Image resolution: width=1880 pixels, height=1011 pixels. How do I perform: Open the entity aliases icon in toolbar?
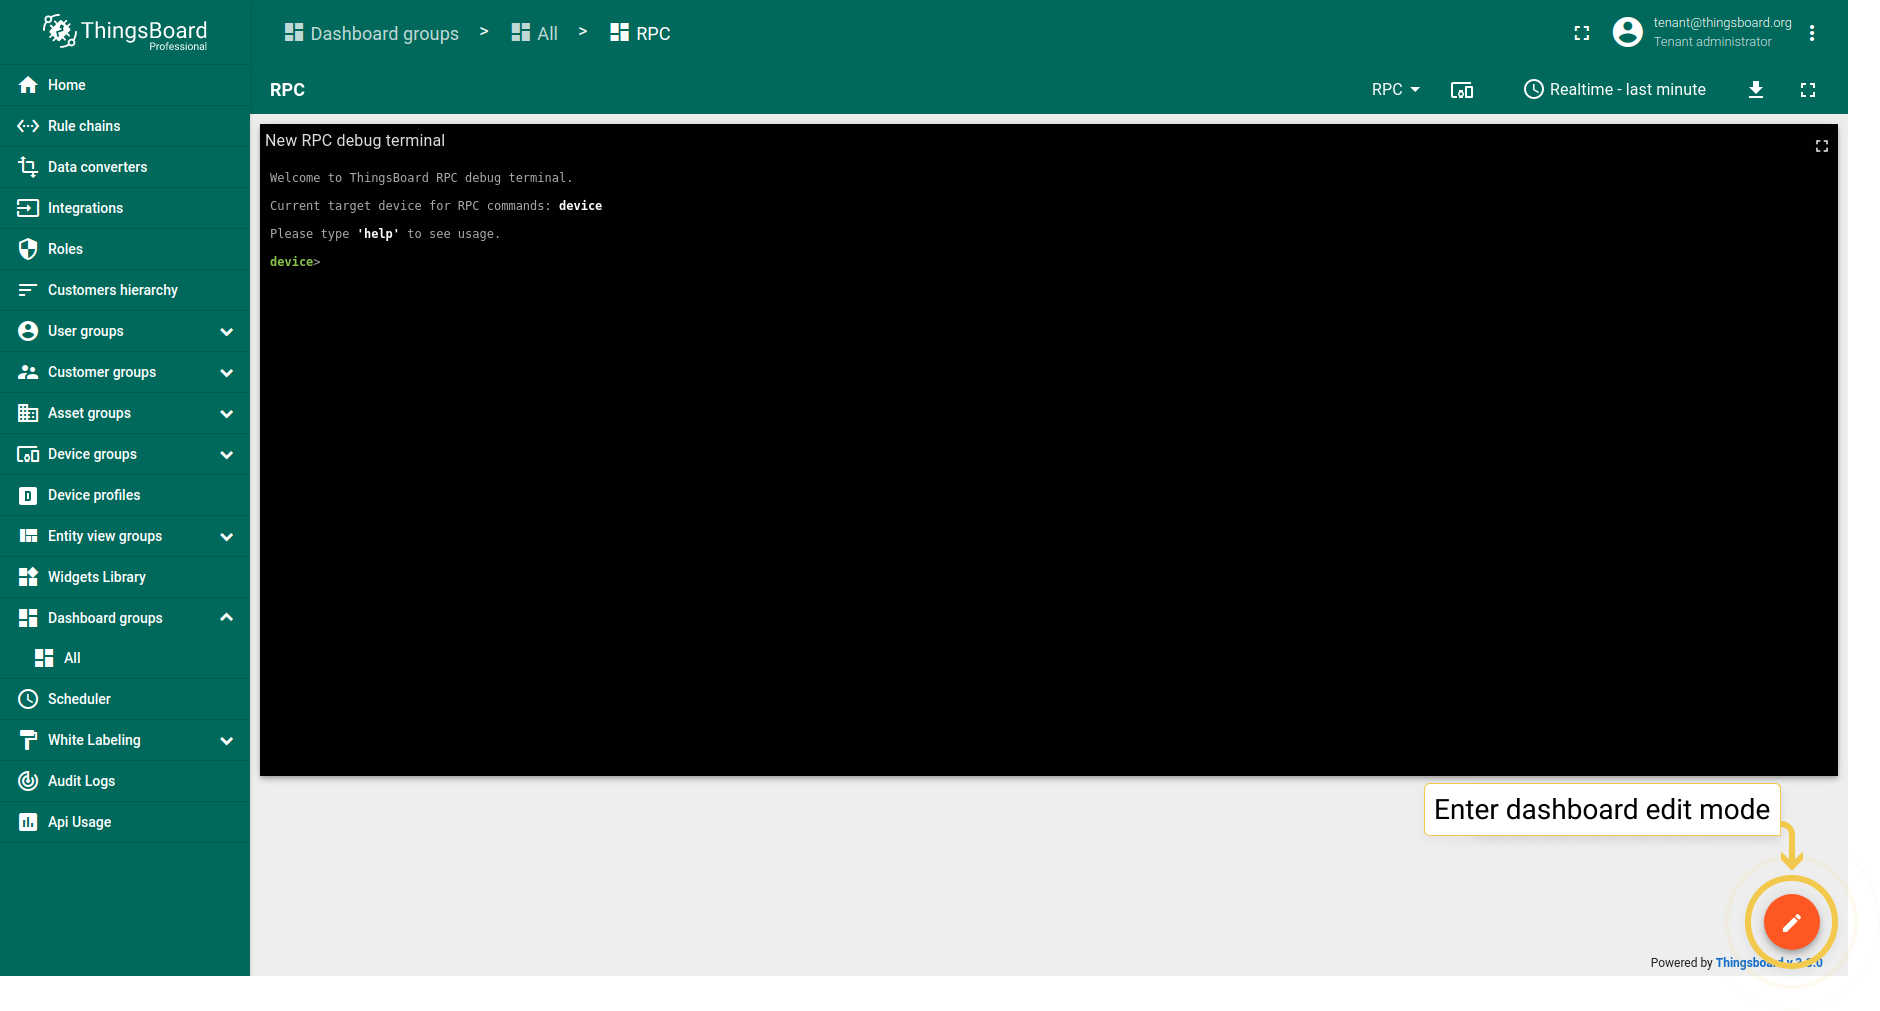pos(1462,90)
